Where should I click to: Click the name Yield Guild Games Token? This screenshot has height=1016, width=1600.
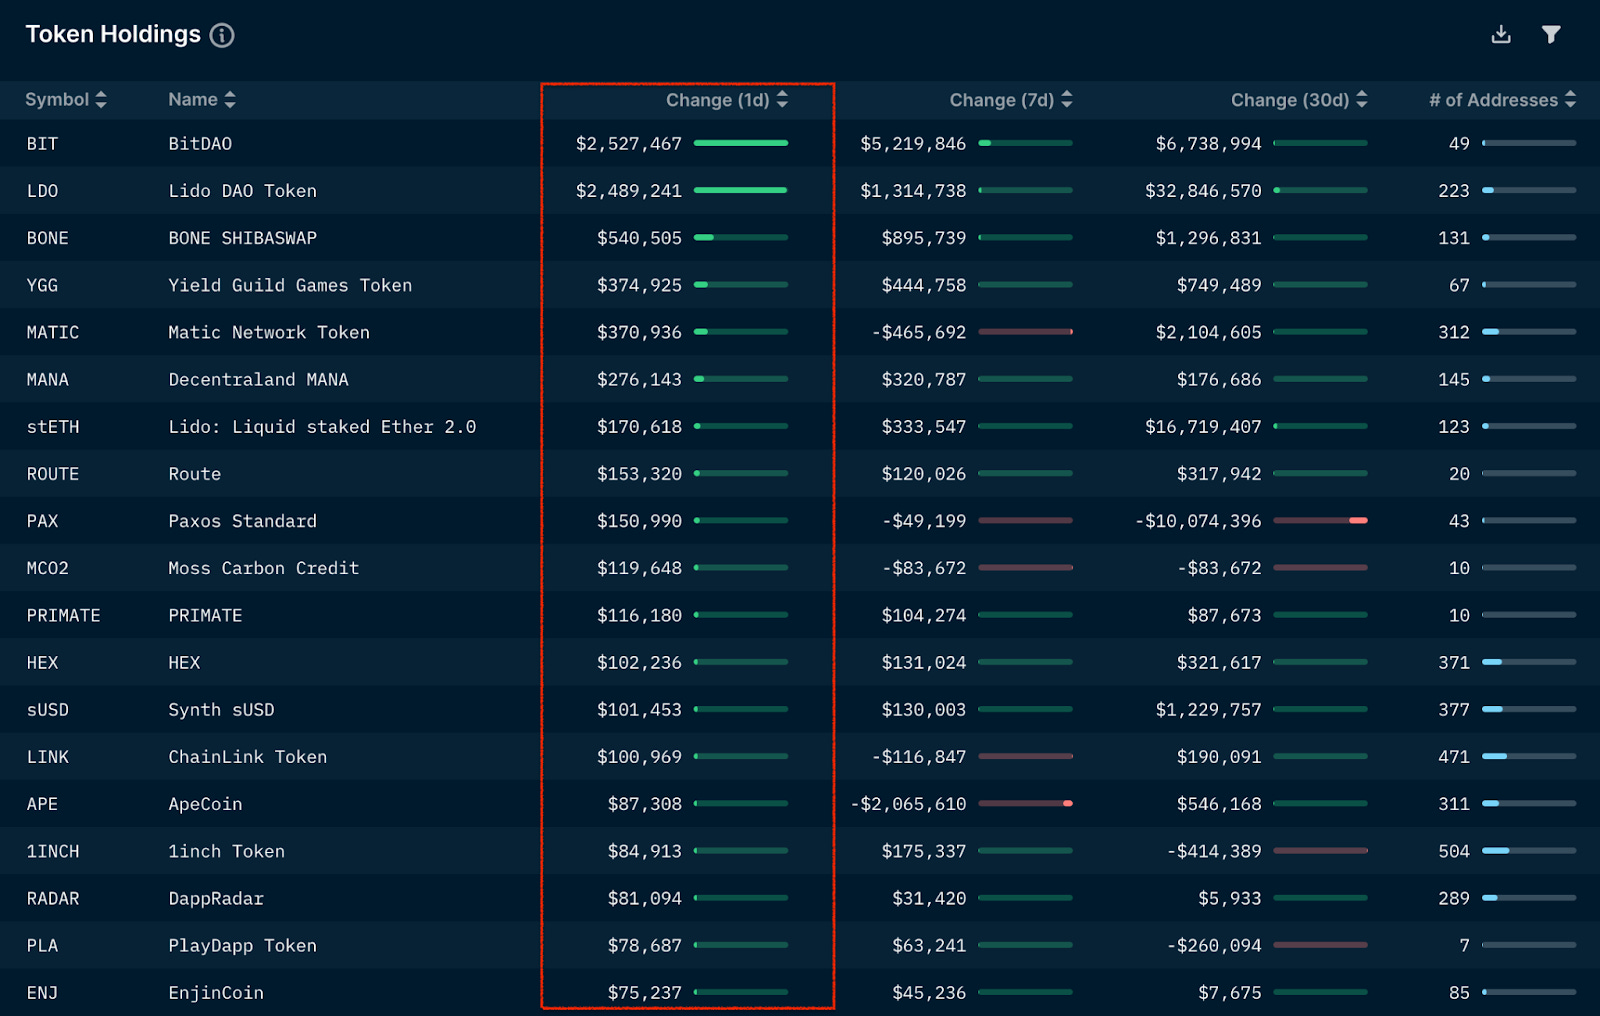(x=290, y=285)
